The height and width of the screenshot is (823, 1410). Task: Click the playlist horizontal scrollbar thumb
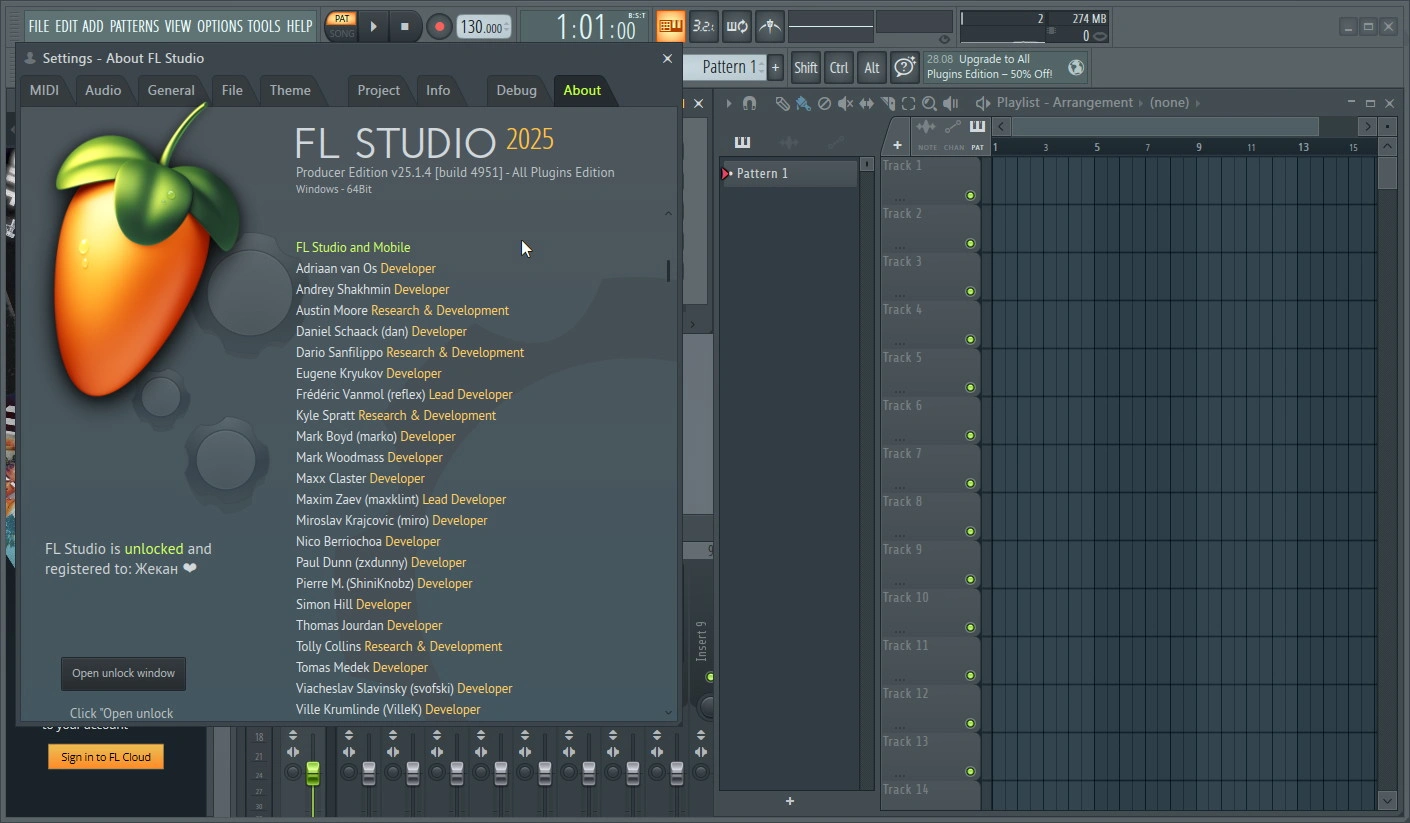point(1165,126)
